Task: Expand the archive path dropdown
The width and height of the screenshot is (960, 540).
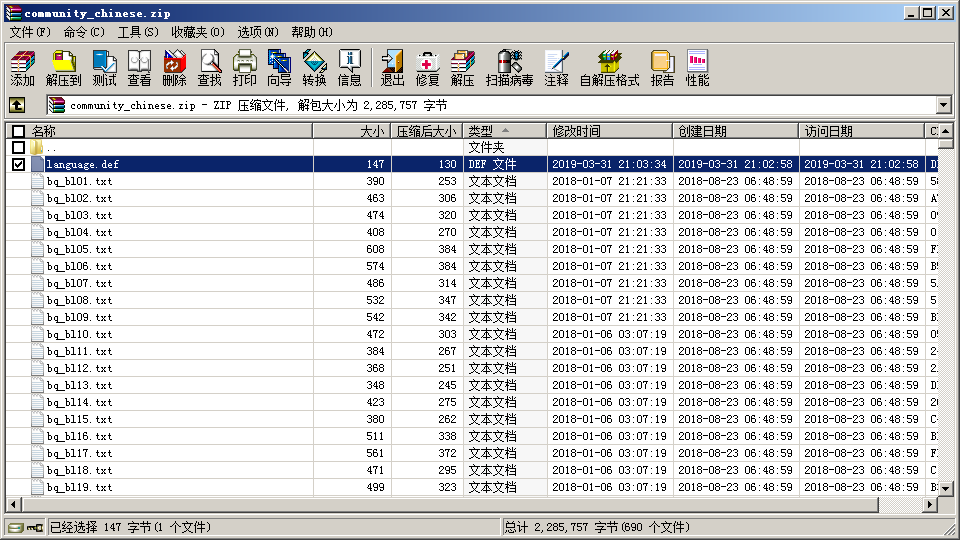Action: point(943,105)
